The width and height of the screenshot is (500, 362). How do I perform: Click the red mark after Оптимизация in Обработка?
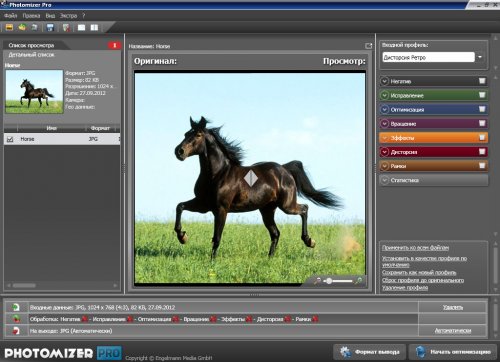coord(176,319)
